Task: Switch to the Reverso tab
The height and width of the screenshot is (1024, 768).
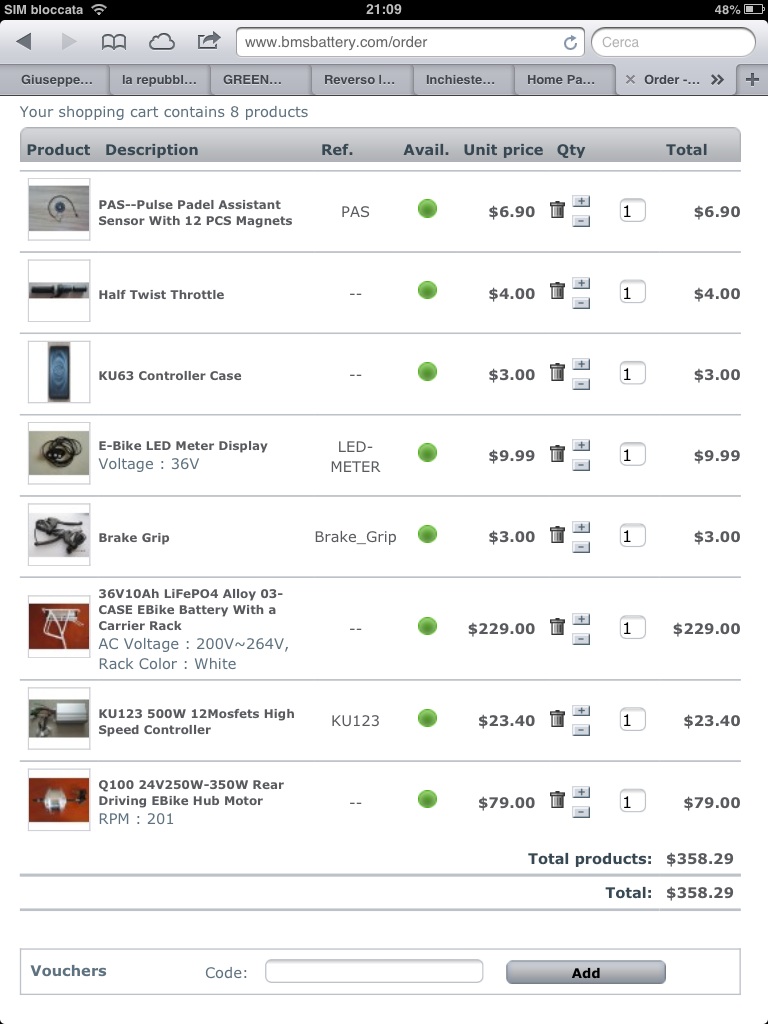Action: [360, 80]
